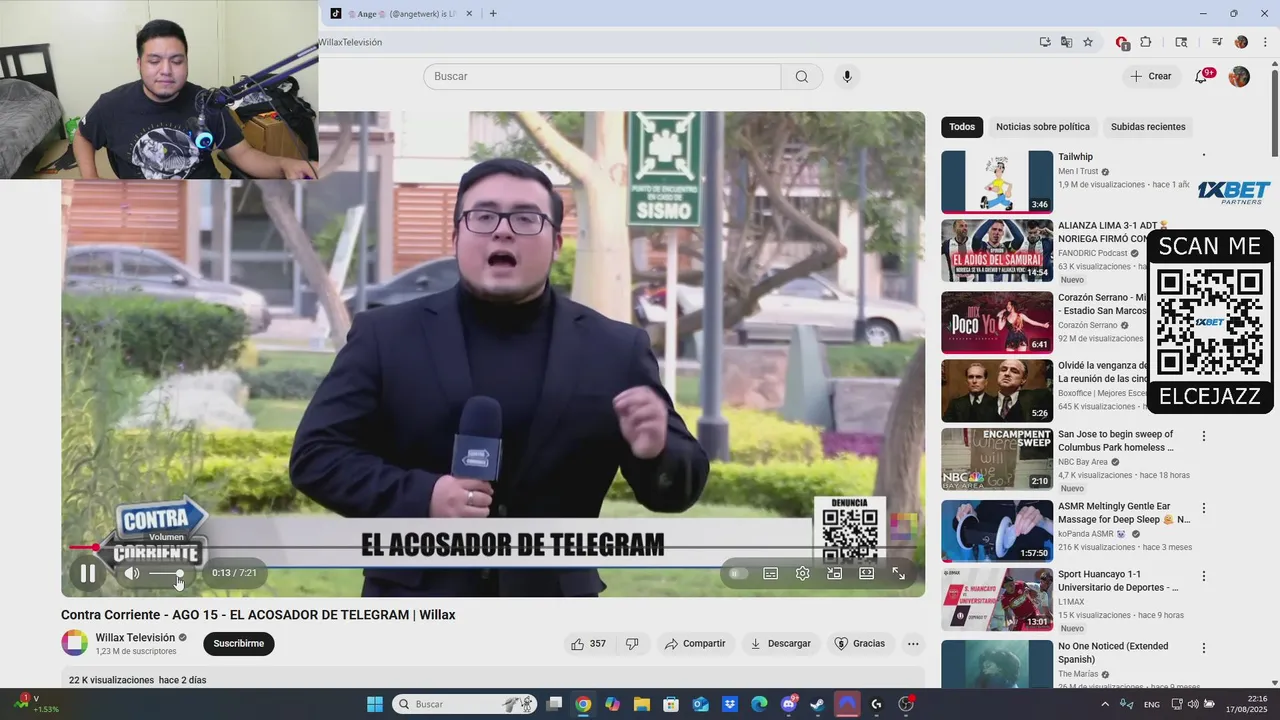Open options menu for San Jose video

coord(1204,436)
